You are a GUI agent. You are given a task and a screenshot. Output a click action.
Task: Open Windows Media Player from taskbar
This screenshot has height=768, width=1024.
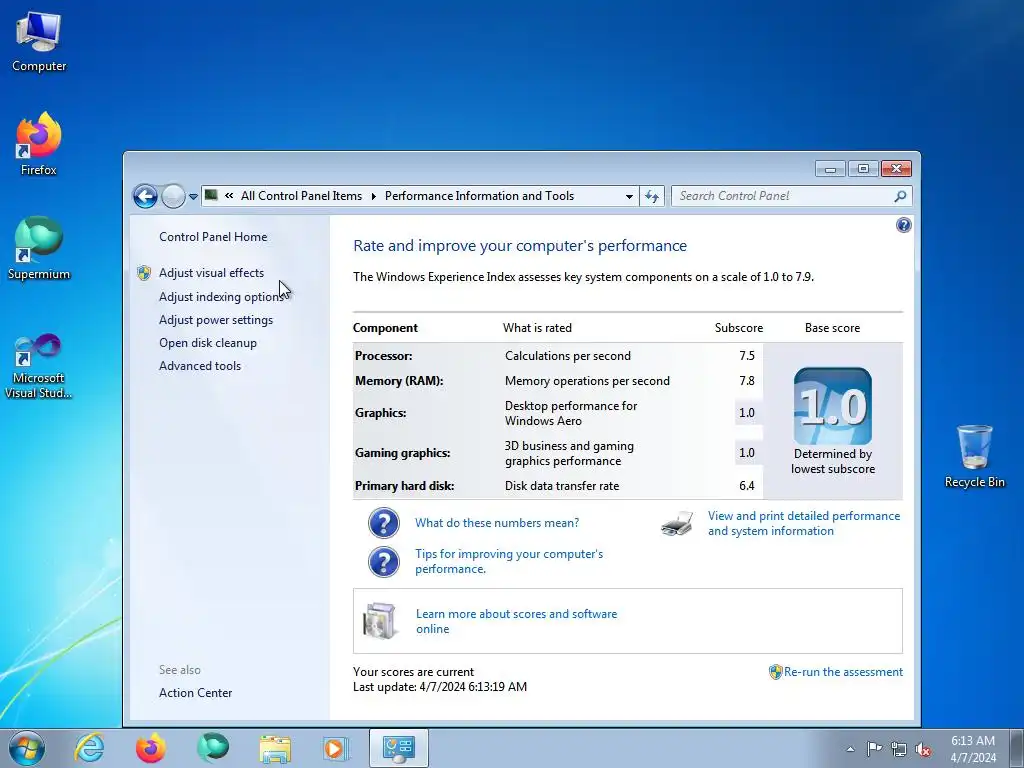pos(336,748)
